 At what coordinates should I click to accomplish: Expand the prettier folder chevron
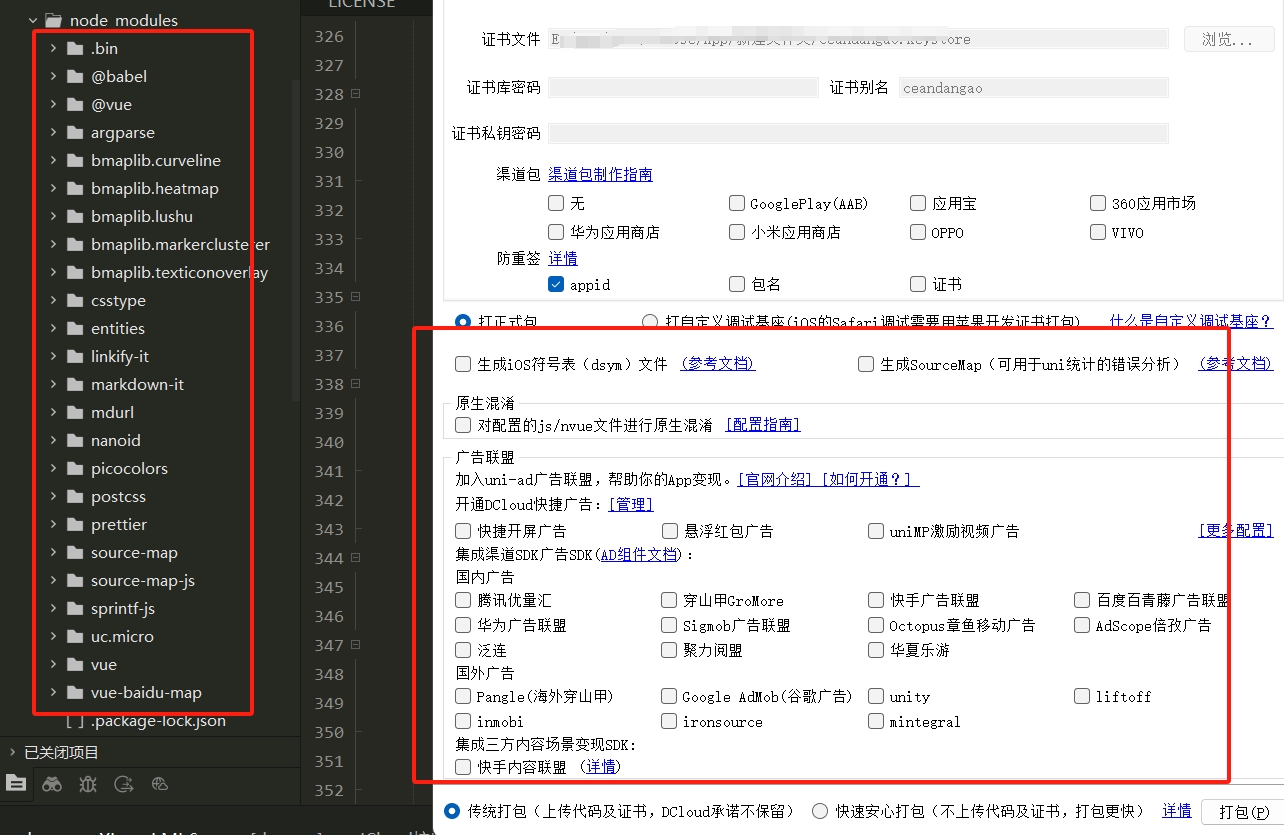[x=53, y=524]
